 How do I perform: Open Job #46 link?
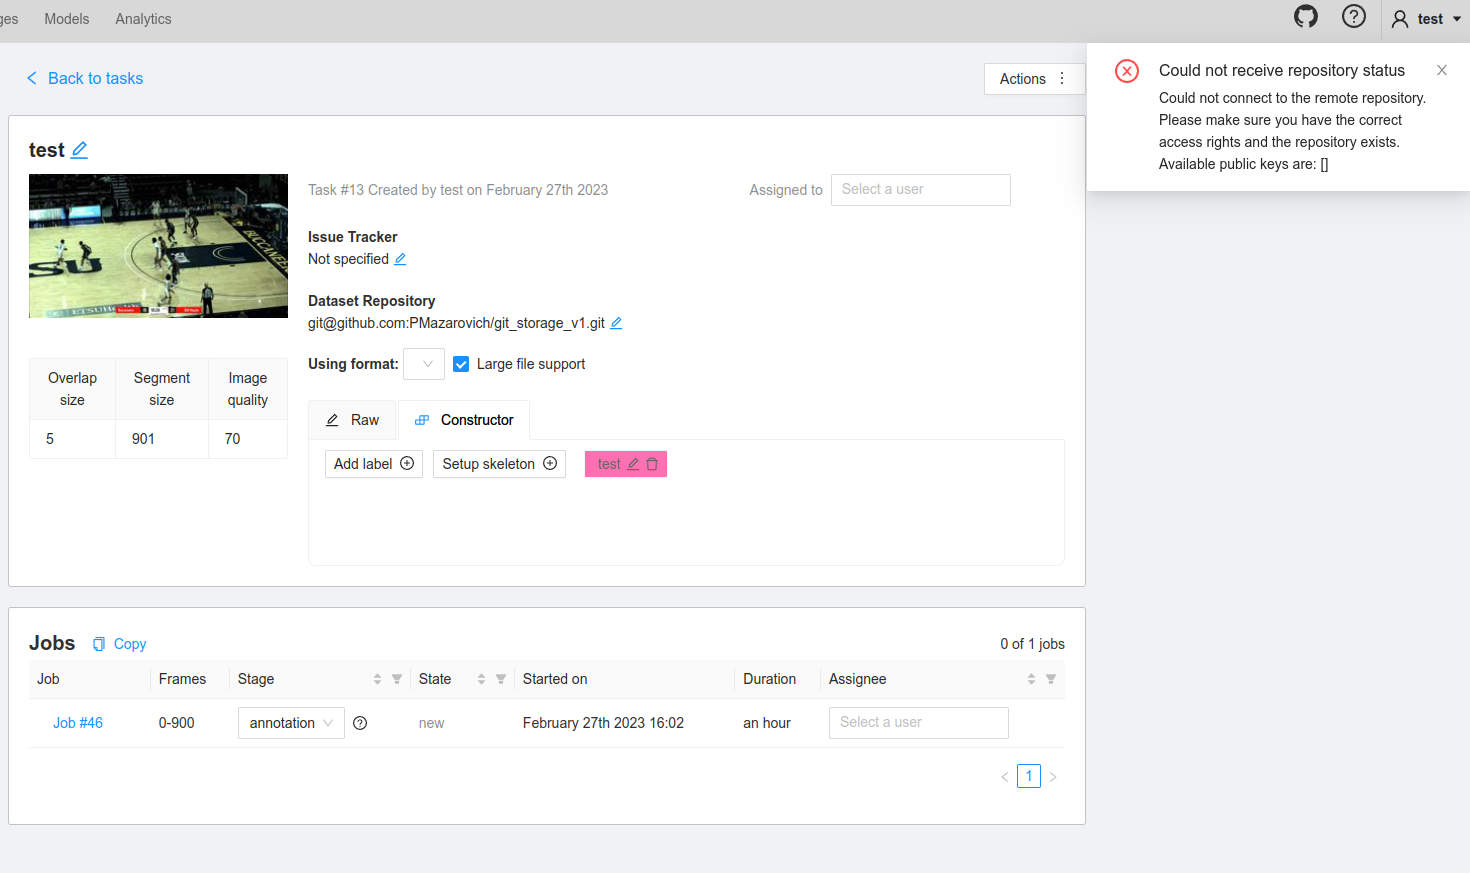[x=78, y=723]
